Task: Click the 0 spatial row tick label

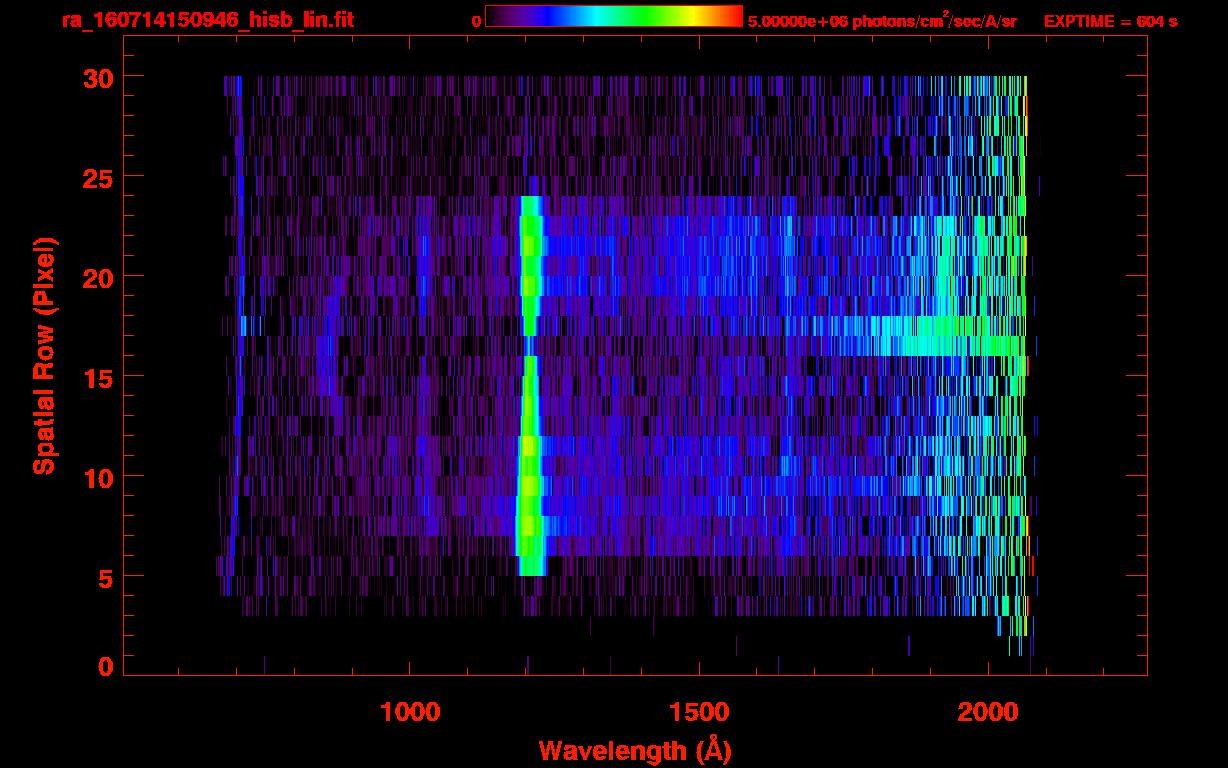Action: point(104,667)
